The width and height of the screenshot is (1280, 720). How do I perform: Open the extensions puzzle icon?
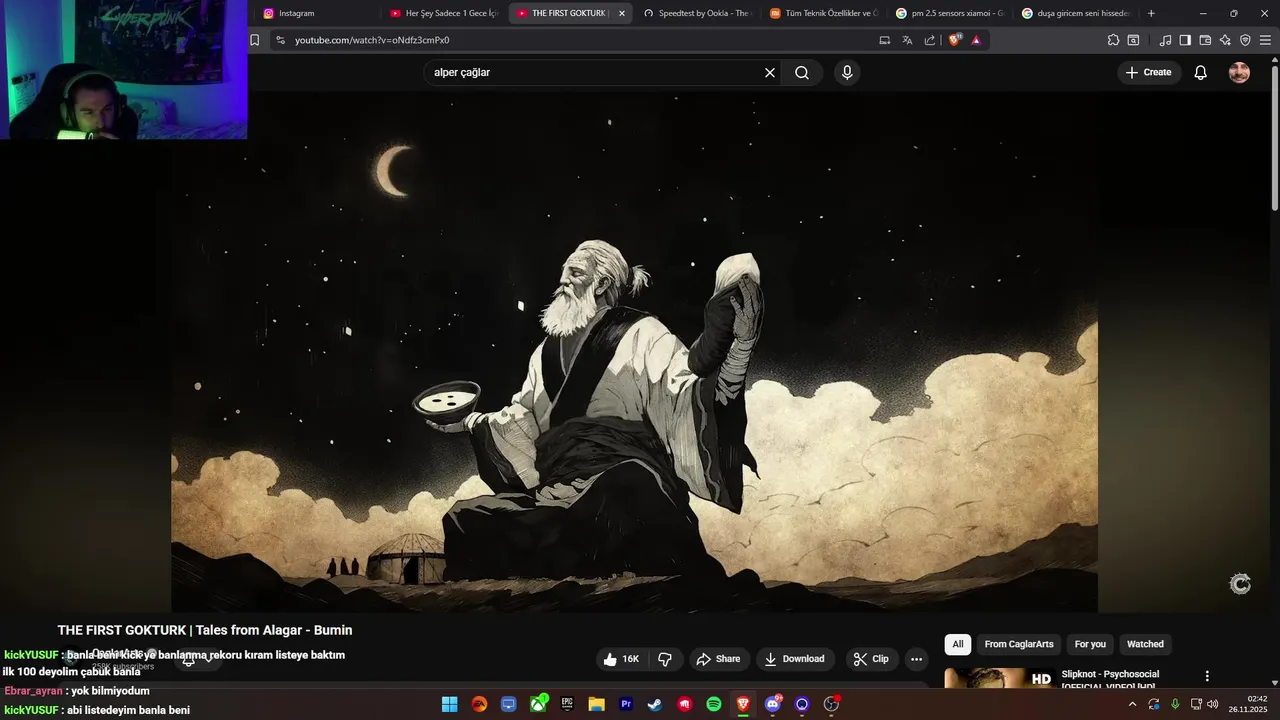(1113, 40)
